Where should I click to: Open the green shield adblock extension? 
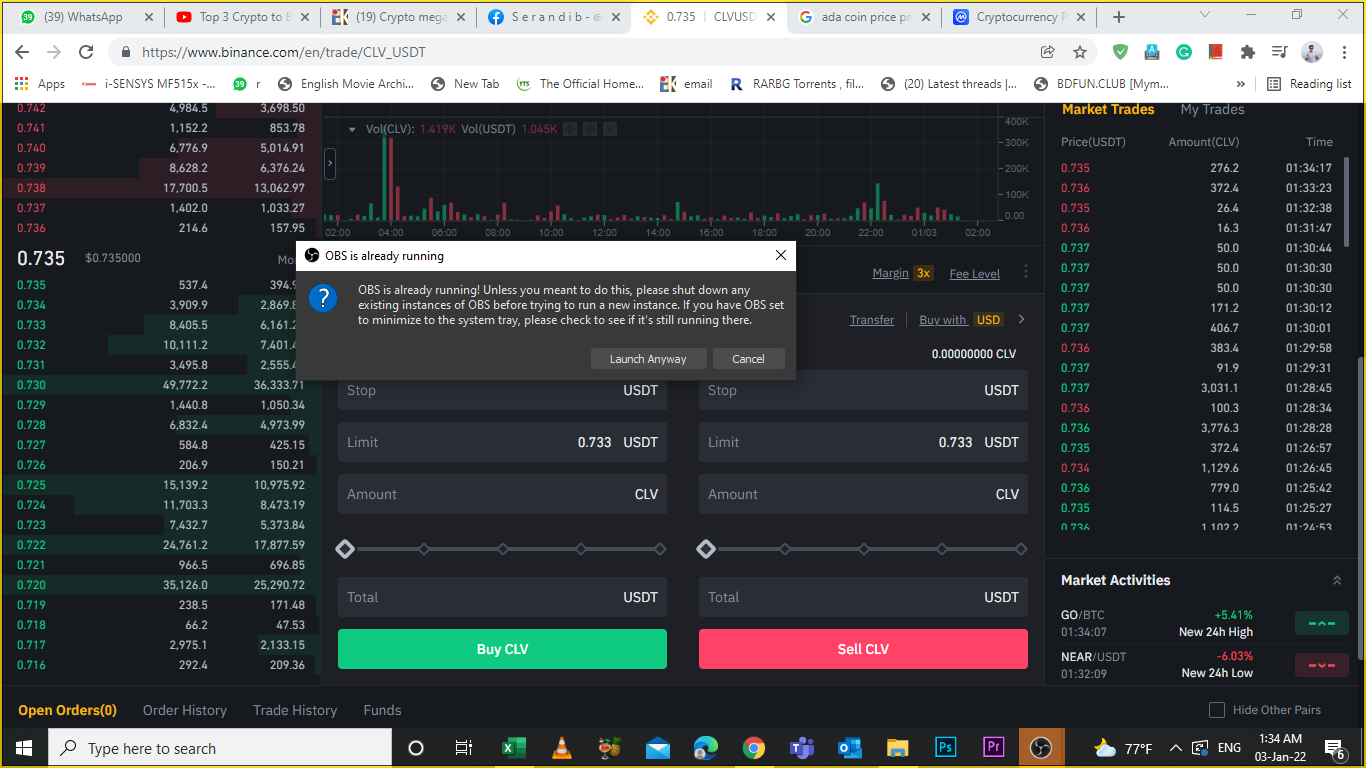1121,52
